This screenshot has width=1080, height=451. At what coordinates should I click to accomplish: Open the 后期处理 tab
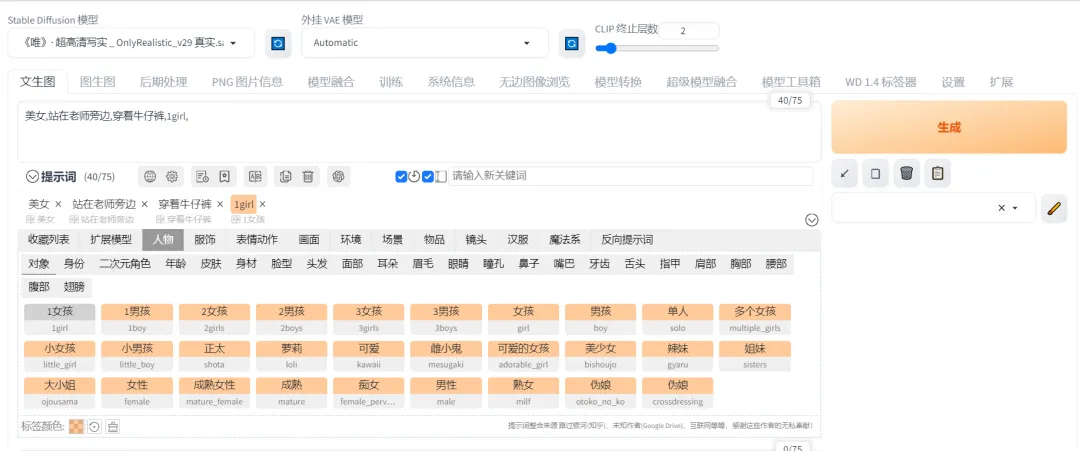163,82
